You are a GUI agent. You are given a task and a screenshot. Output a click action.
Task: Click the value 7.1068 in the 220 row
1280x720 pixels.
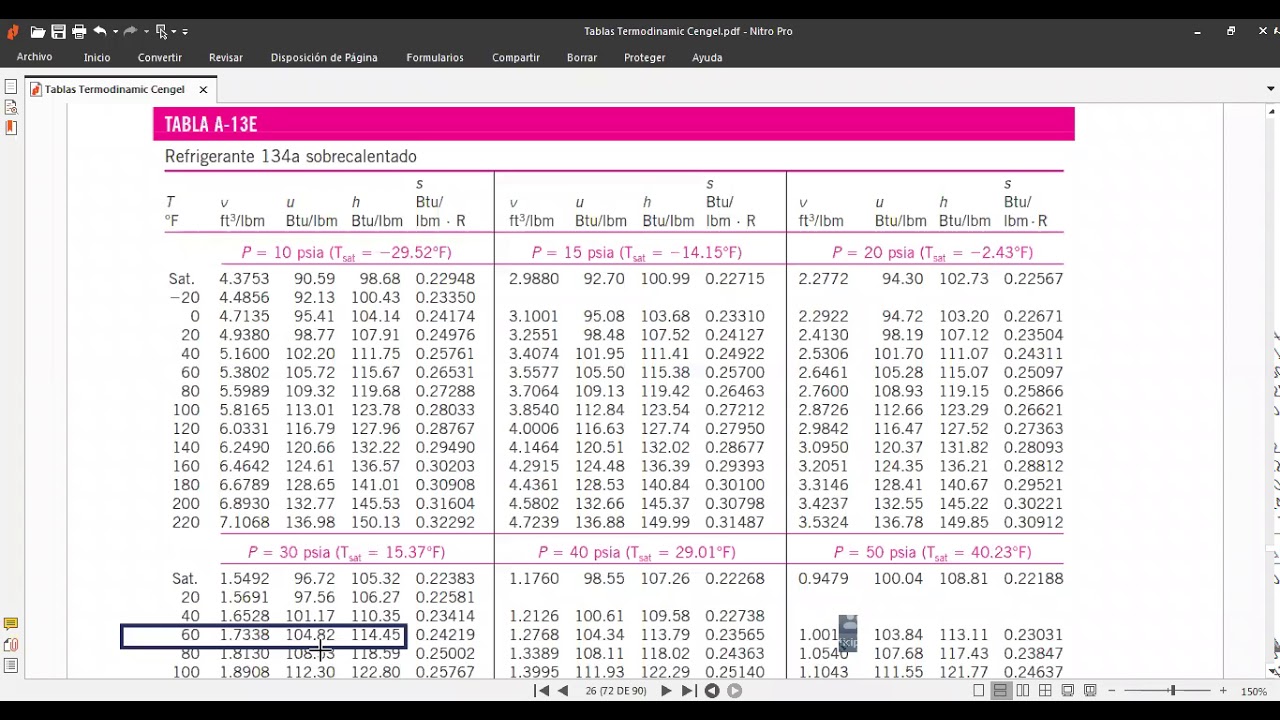(244, 523)
